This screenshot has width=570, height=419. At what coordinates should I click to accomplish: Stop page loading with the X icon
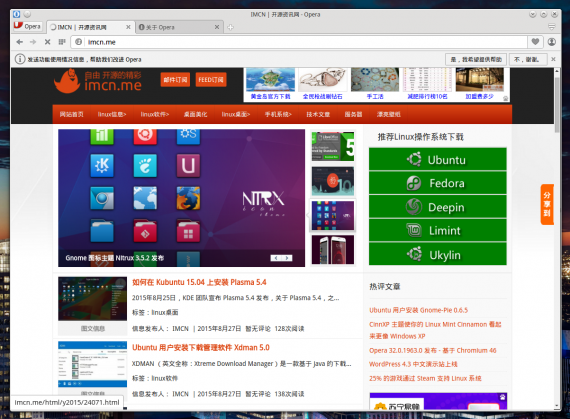[47, 42]
